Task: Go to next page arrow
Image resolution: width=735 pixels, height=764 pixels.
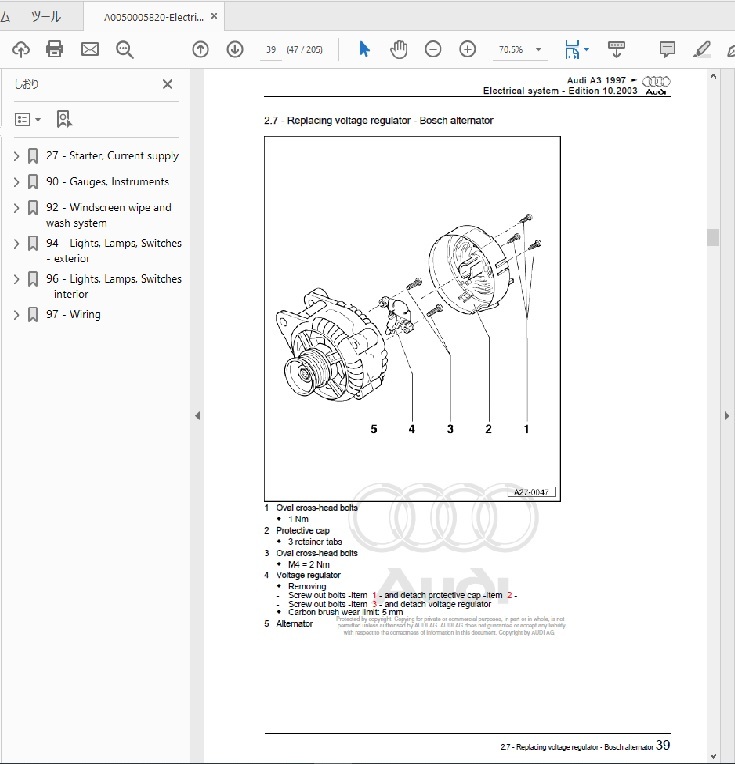Action: click(x=235, y=49)
